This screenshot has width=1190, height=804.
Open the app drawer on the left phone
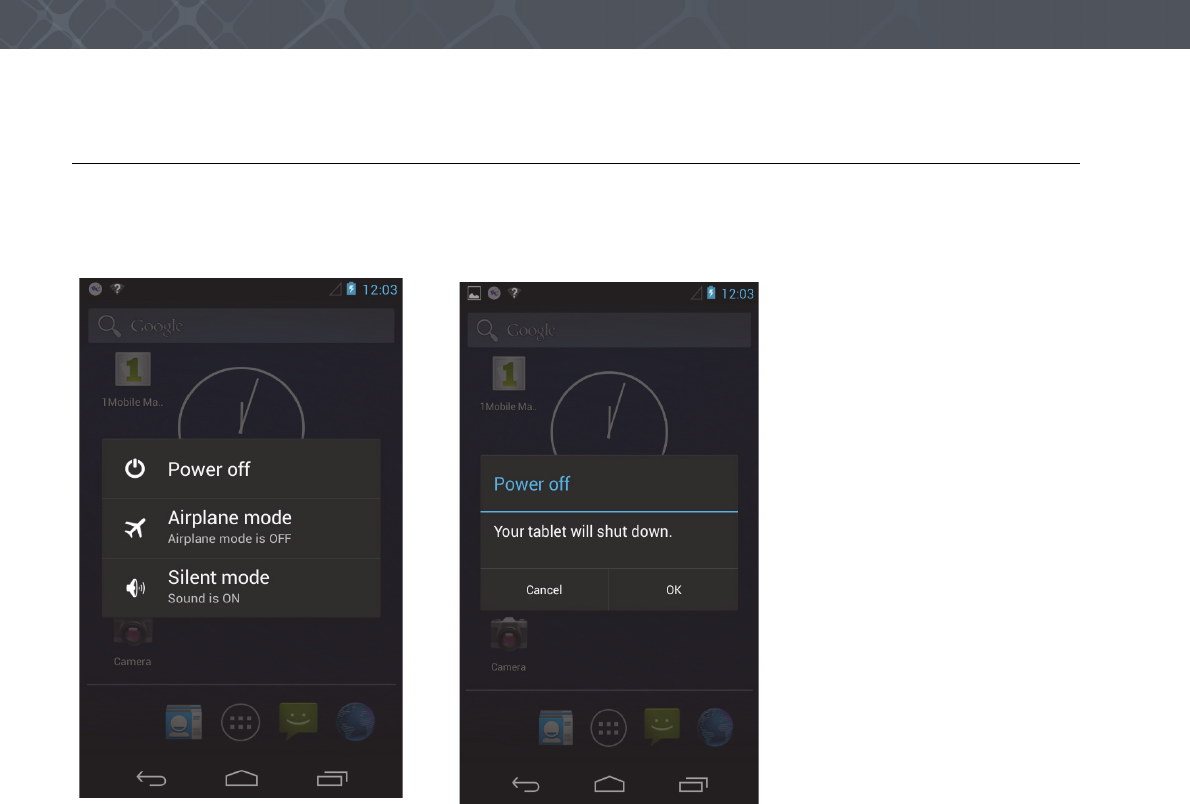coord(241,722)
